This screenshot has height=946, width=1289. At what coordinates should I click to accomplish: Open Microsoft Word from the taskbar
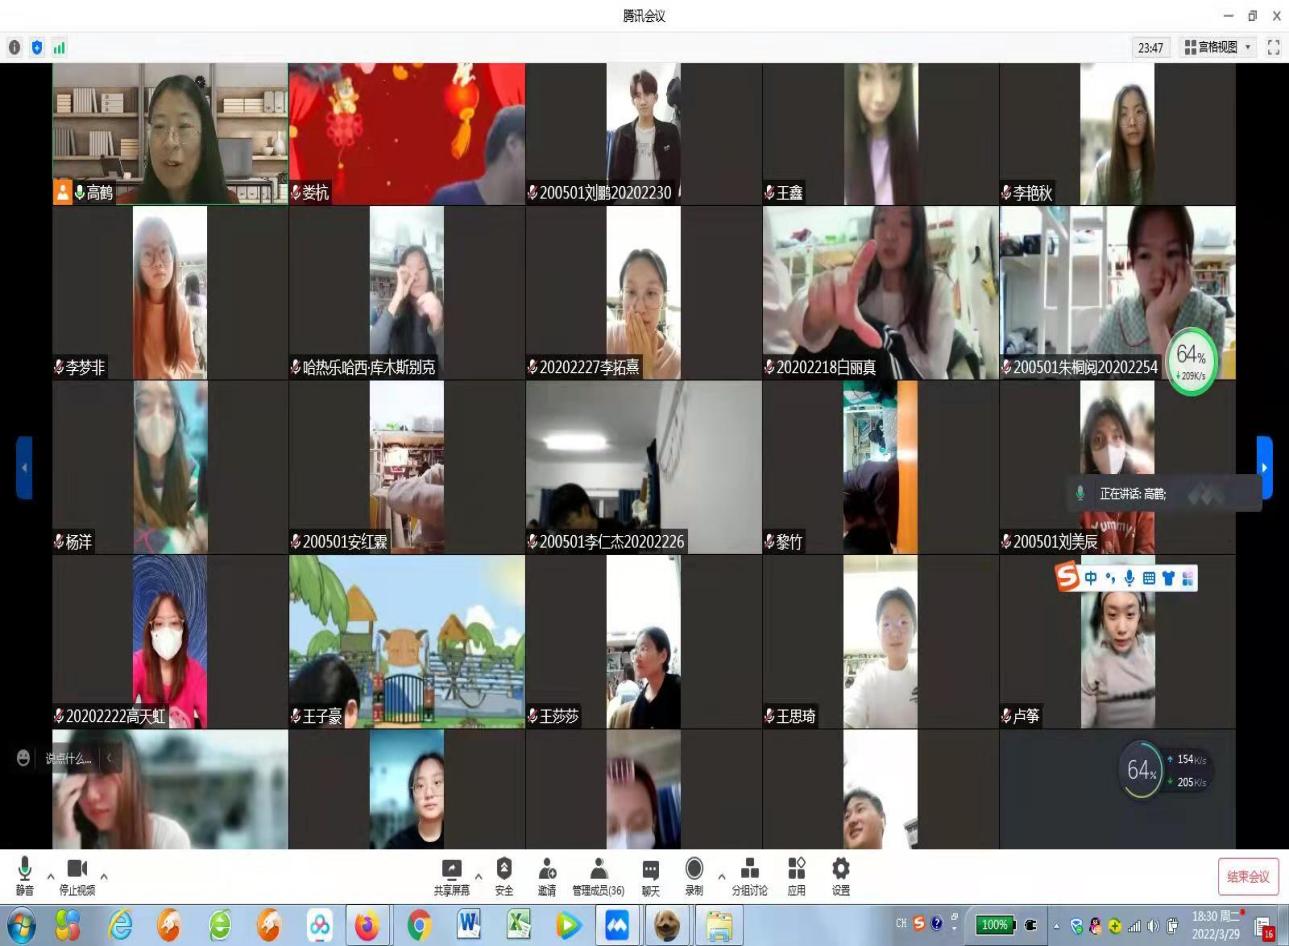tap(468, 925)
